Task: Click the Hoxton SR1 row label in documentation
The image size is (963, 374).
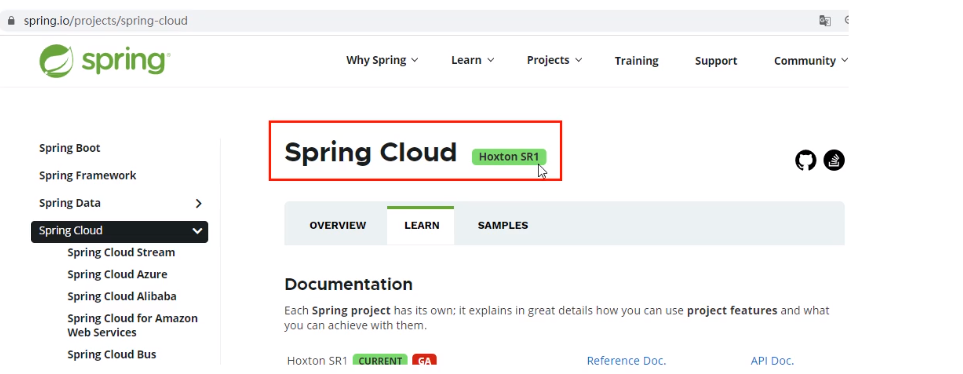Action: pyautogui.click(x=318, y=361)
